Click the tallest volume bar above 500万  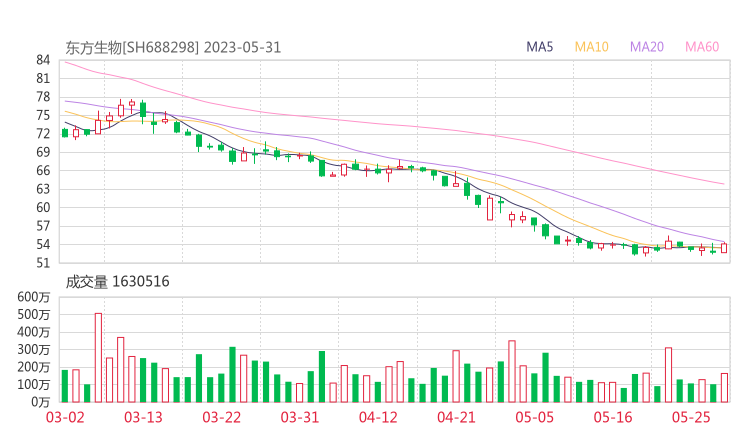98,358
